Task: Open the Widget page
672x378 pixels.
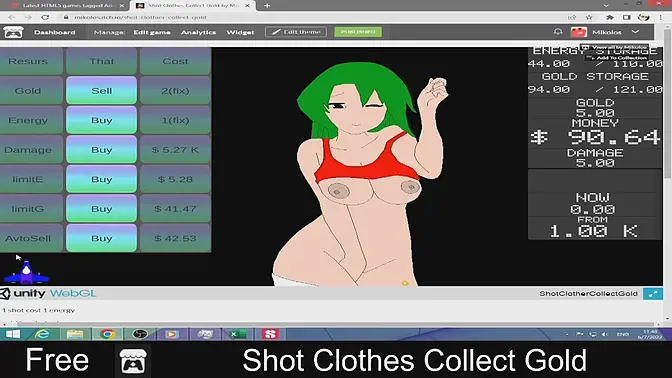Action: [x=240, y=32]
